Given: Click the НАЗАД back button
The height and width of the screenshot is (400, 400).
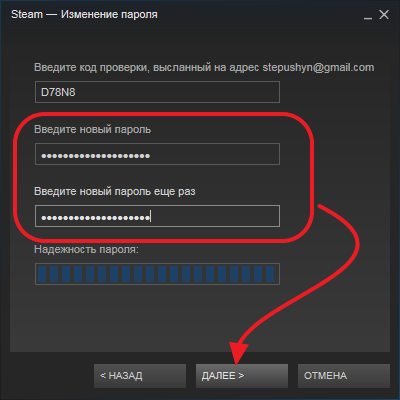Looking at the screenshot, I should pyautogui.click(x=140, y=376).
